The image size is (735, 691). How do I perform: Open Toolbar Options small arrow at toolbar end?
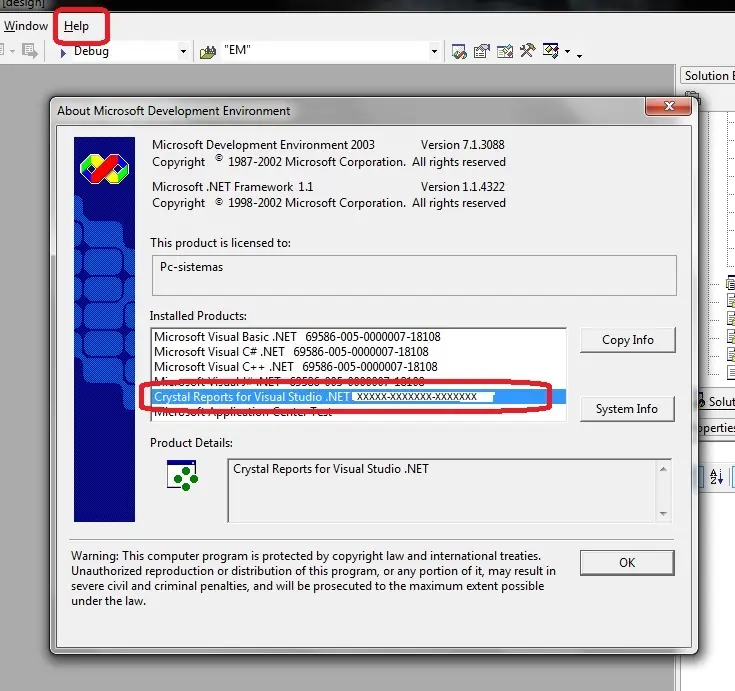click(x=579, y=56)
